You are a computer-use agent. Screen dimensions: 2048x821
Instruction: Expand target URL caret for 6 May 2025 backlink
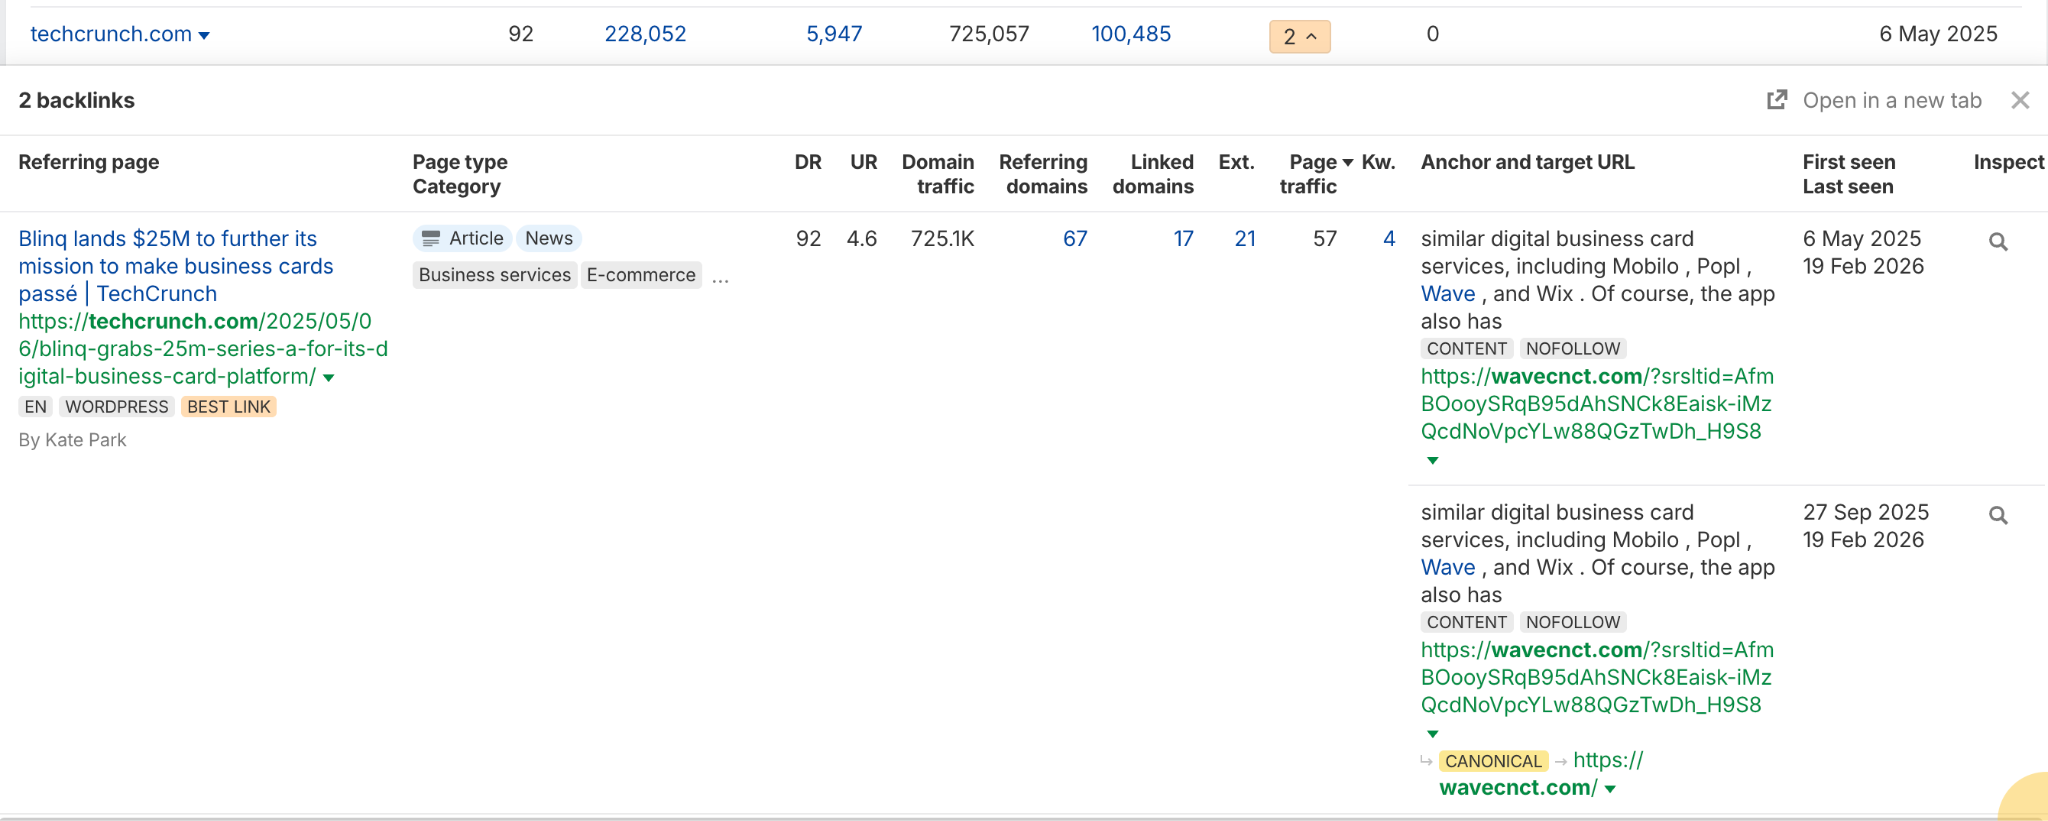tap(1432, 460)
